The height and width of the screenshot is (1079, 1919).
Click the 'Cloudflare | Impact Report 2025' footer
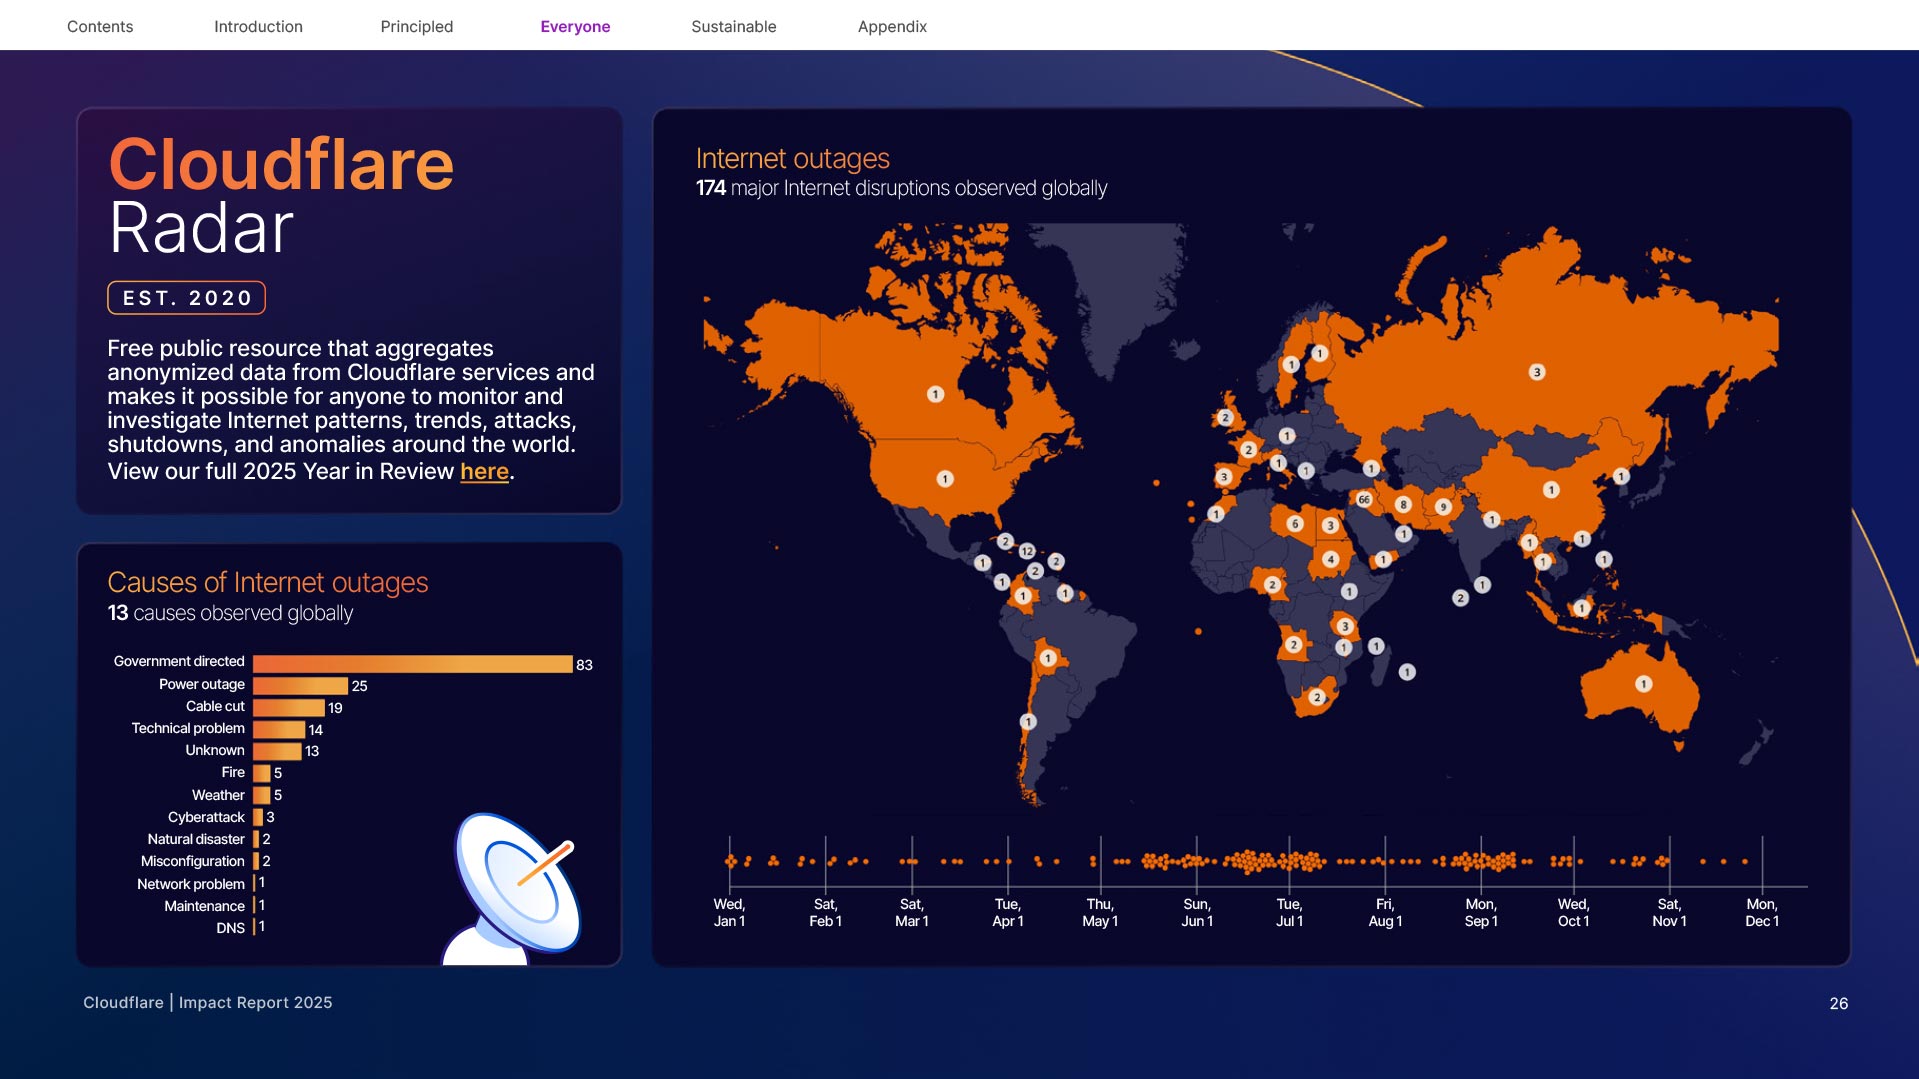tap(208, 1002)
